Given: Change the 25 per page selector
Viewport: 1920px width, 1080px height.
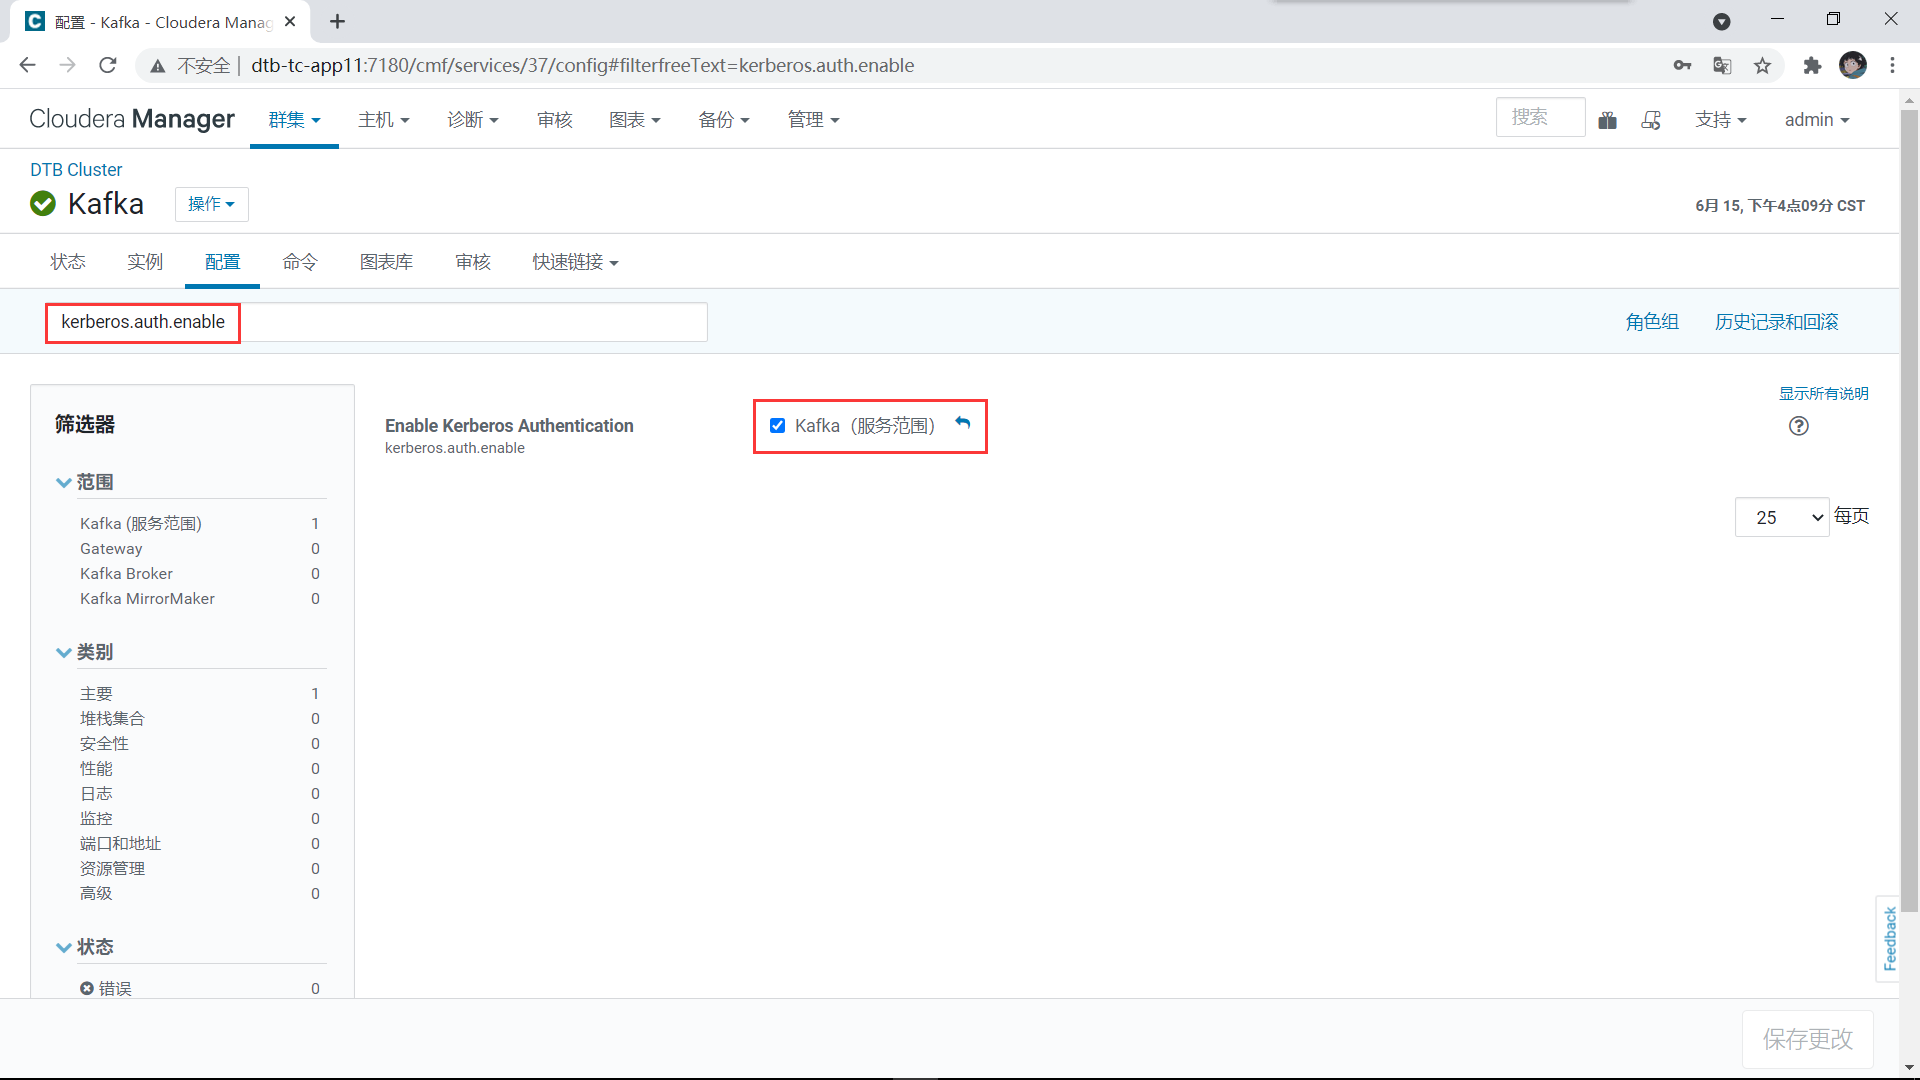Looking at the screenshot, I should point(1781,517).
